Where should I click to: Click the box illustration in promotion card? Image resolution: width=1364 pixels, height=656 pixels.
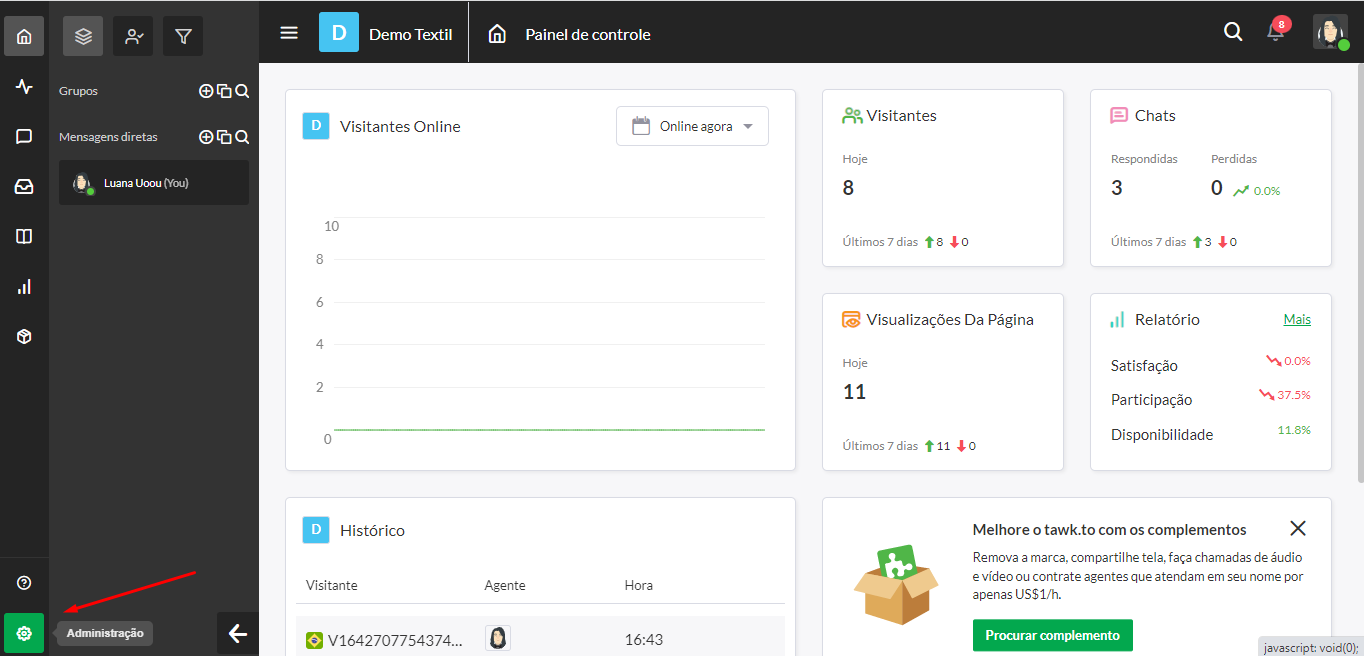click(897, 584)
